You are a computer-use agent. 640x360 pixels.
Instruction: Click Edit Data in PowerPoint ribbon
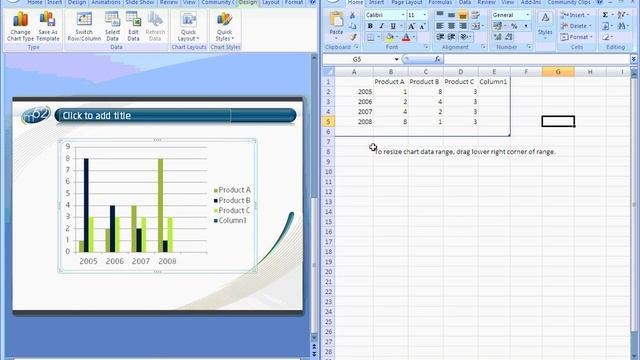(133, 27)
